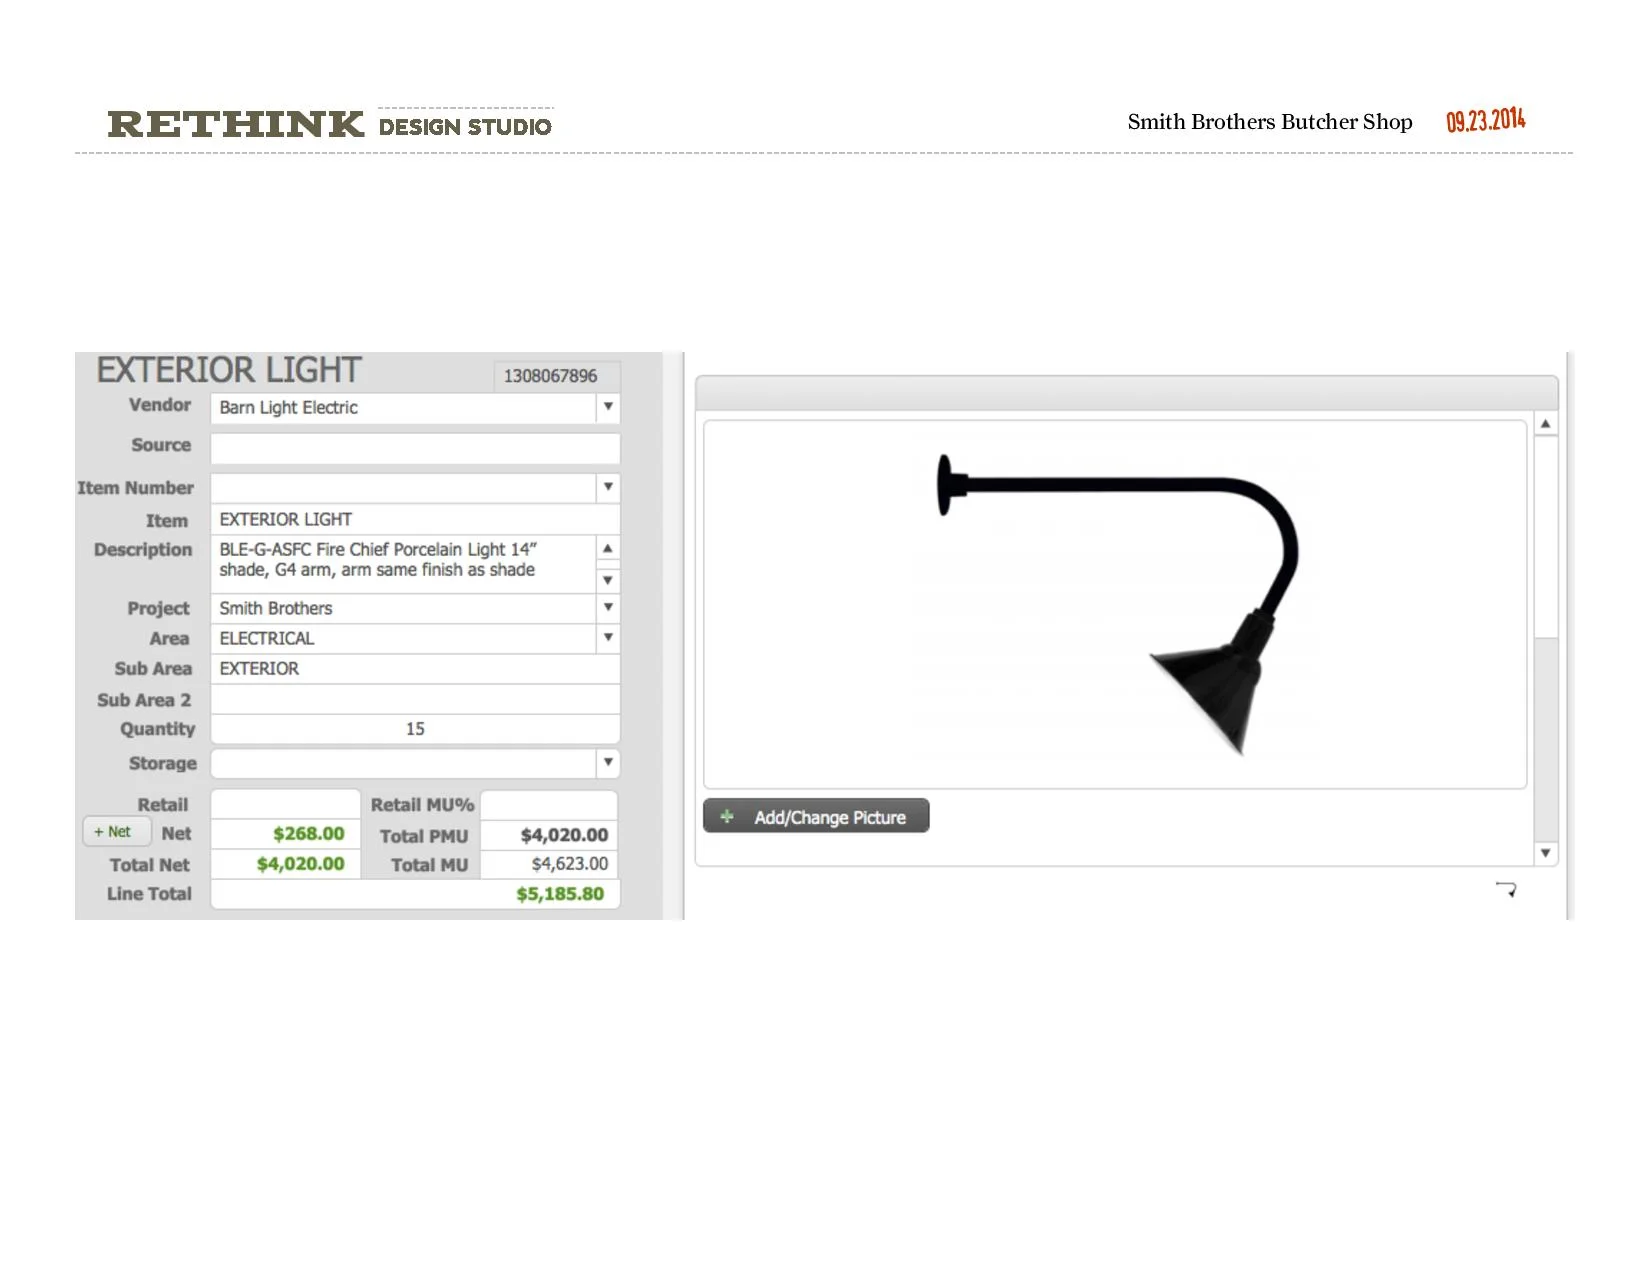Click the Total PMU label
1650x1275 pixels.
click(x=424, y=836)
